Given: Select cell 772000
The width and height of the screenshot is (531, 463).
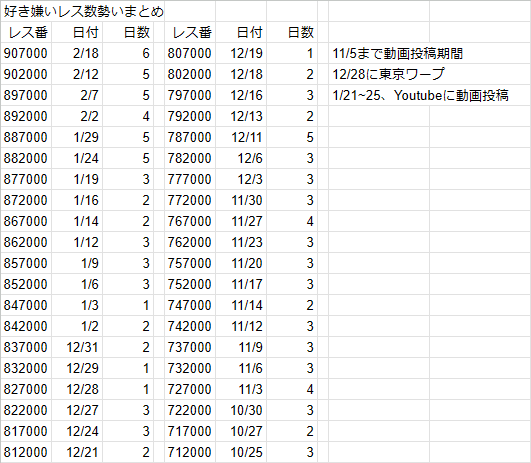Looking at the screenshot, I should point(190,200).
